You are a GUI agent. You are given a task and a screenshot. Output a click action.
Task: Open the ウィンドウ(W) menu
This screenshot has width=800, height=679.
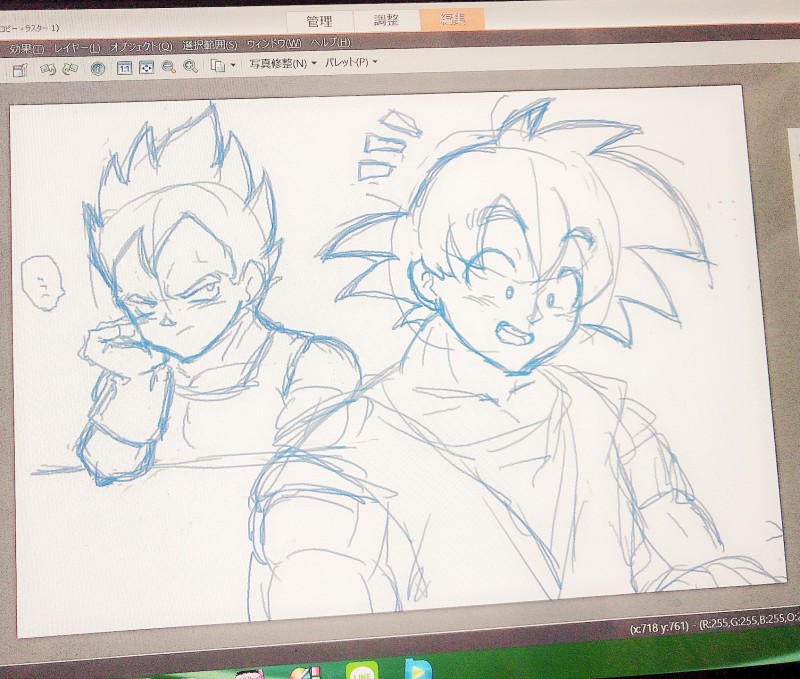tap(274, 43)
